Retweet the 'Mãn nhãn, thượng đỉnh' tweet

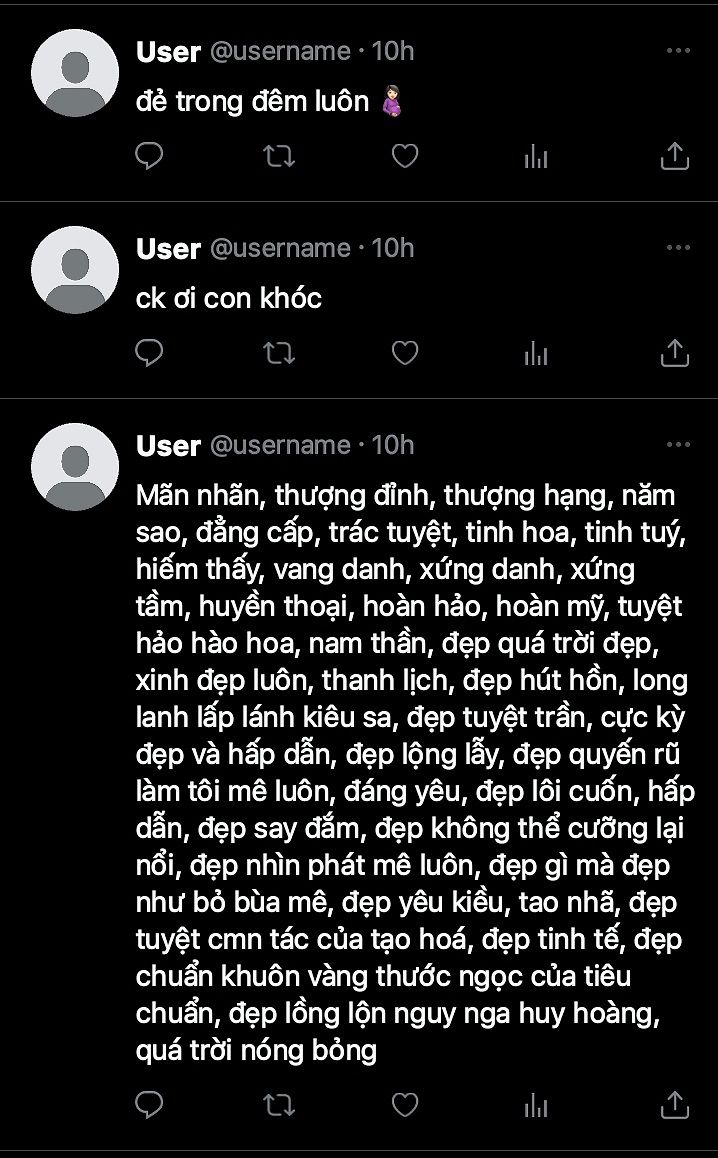[279, 1104]
